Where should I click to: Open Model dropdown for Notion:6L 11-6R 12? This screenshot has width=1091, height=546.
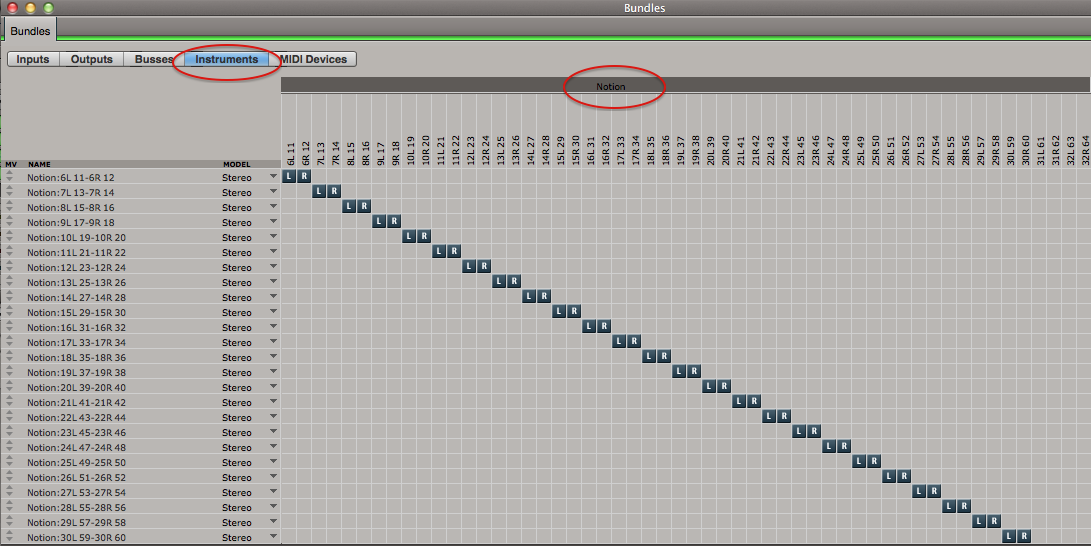pos(273,177)
